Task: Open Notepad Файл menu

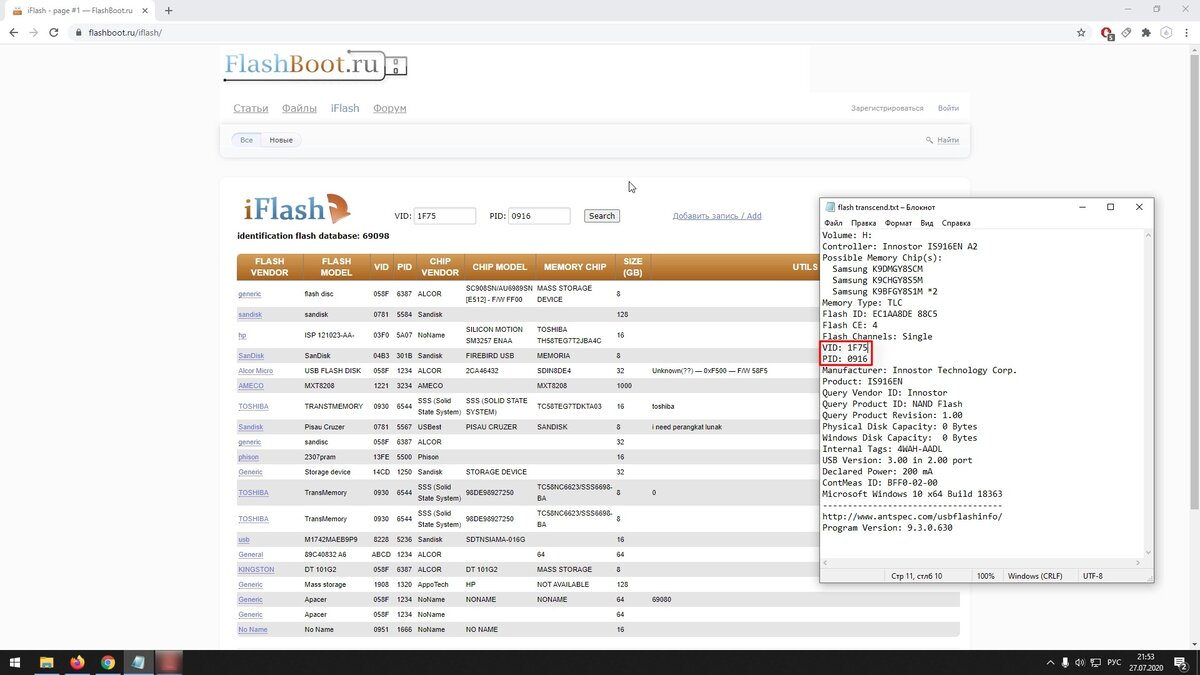Action: (x=833, y=223)
